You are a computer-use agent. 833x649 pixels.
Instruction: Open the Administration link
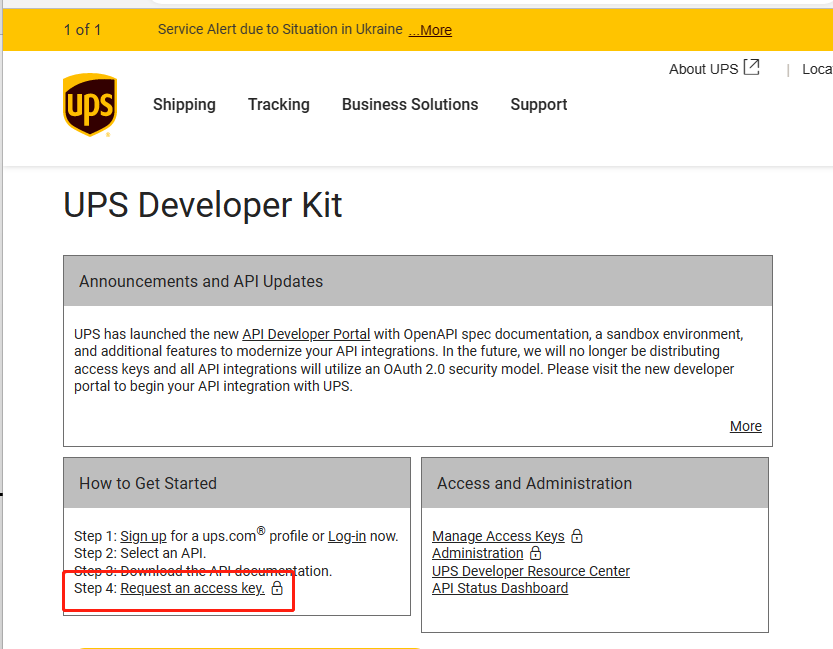478,553
